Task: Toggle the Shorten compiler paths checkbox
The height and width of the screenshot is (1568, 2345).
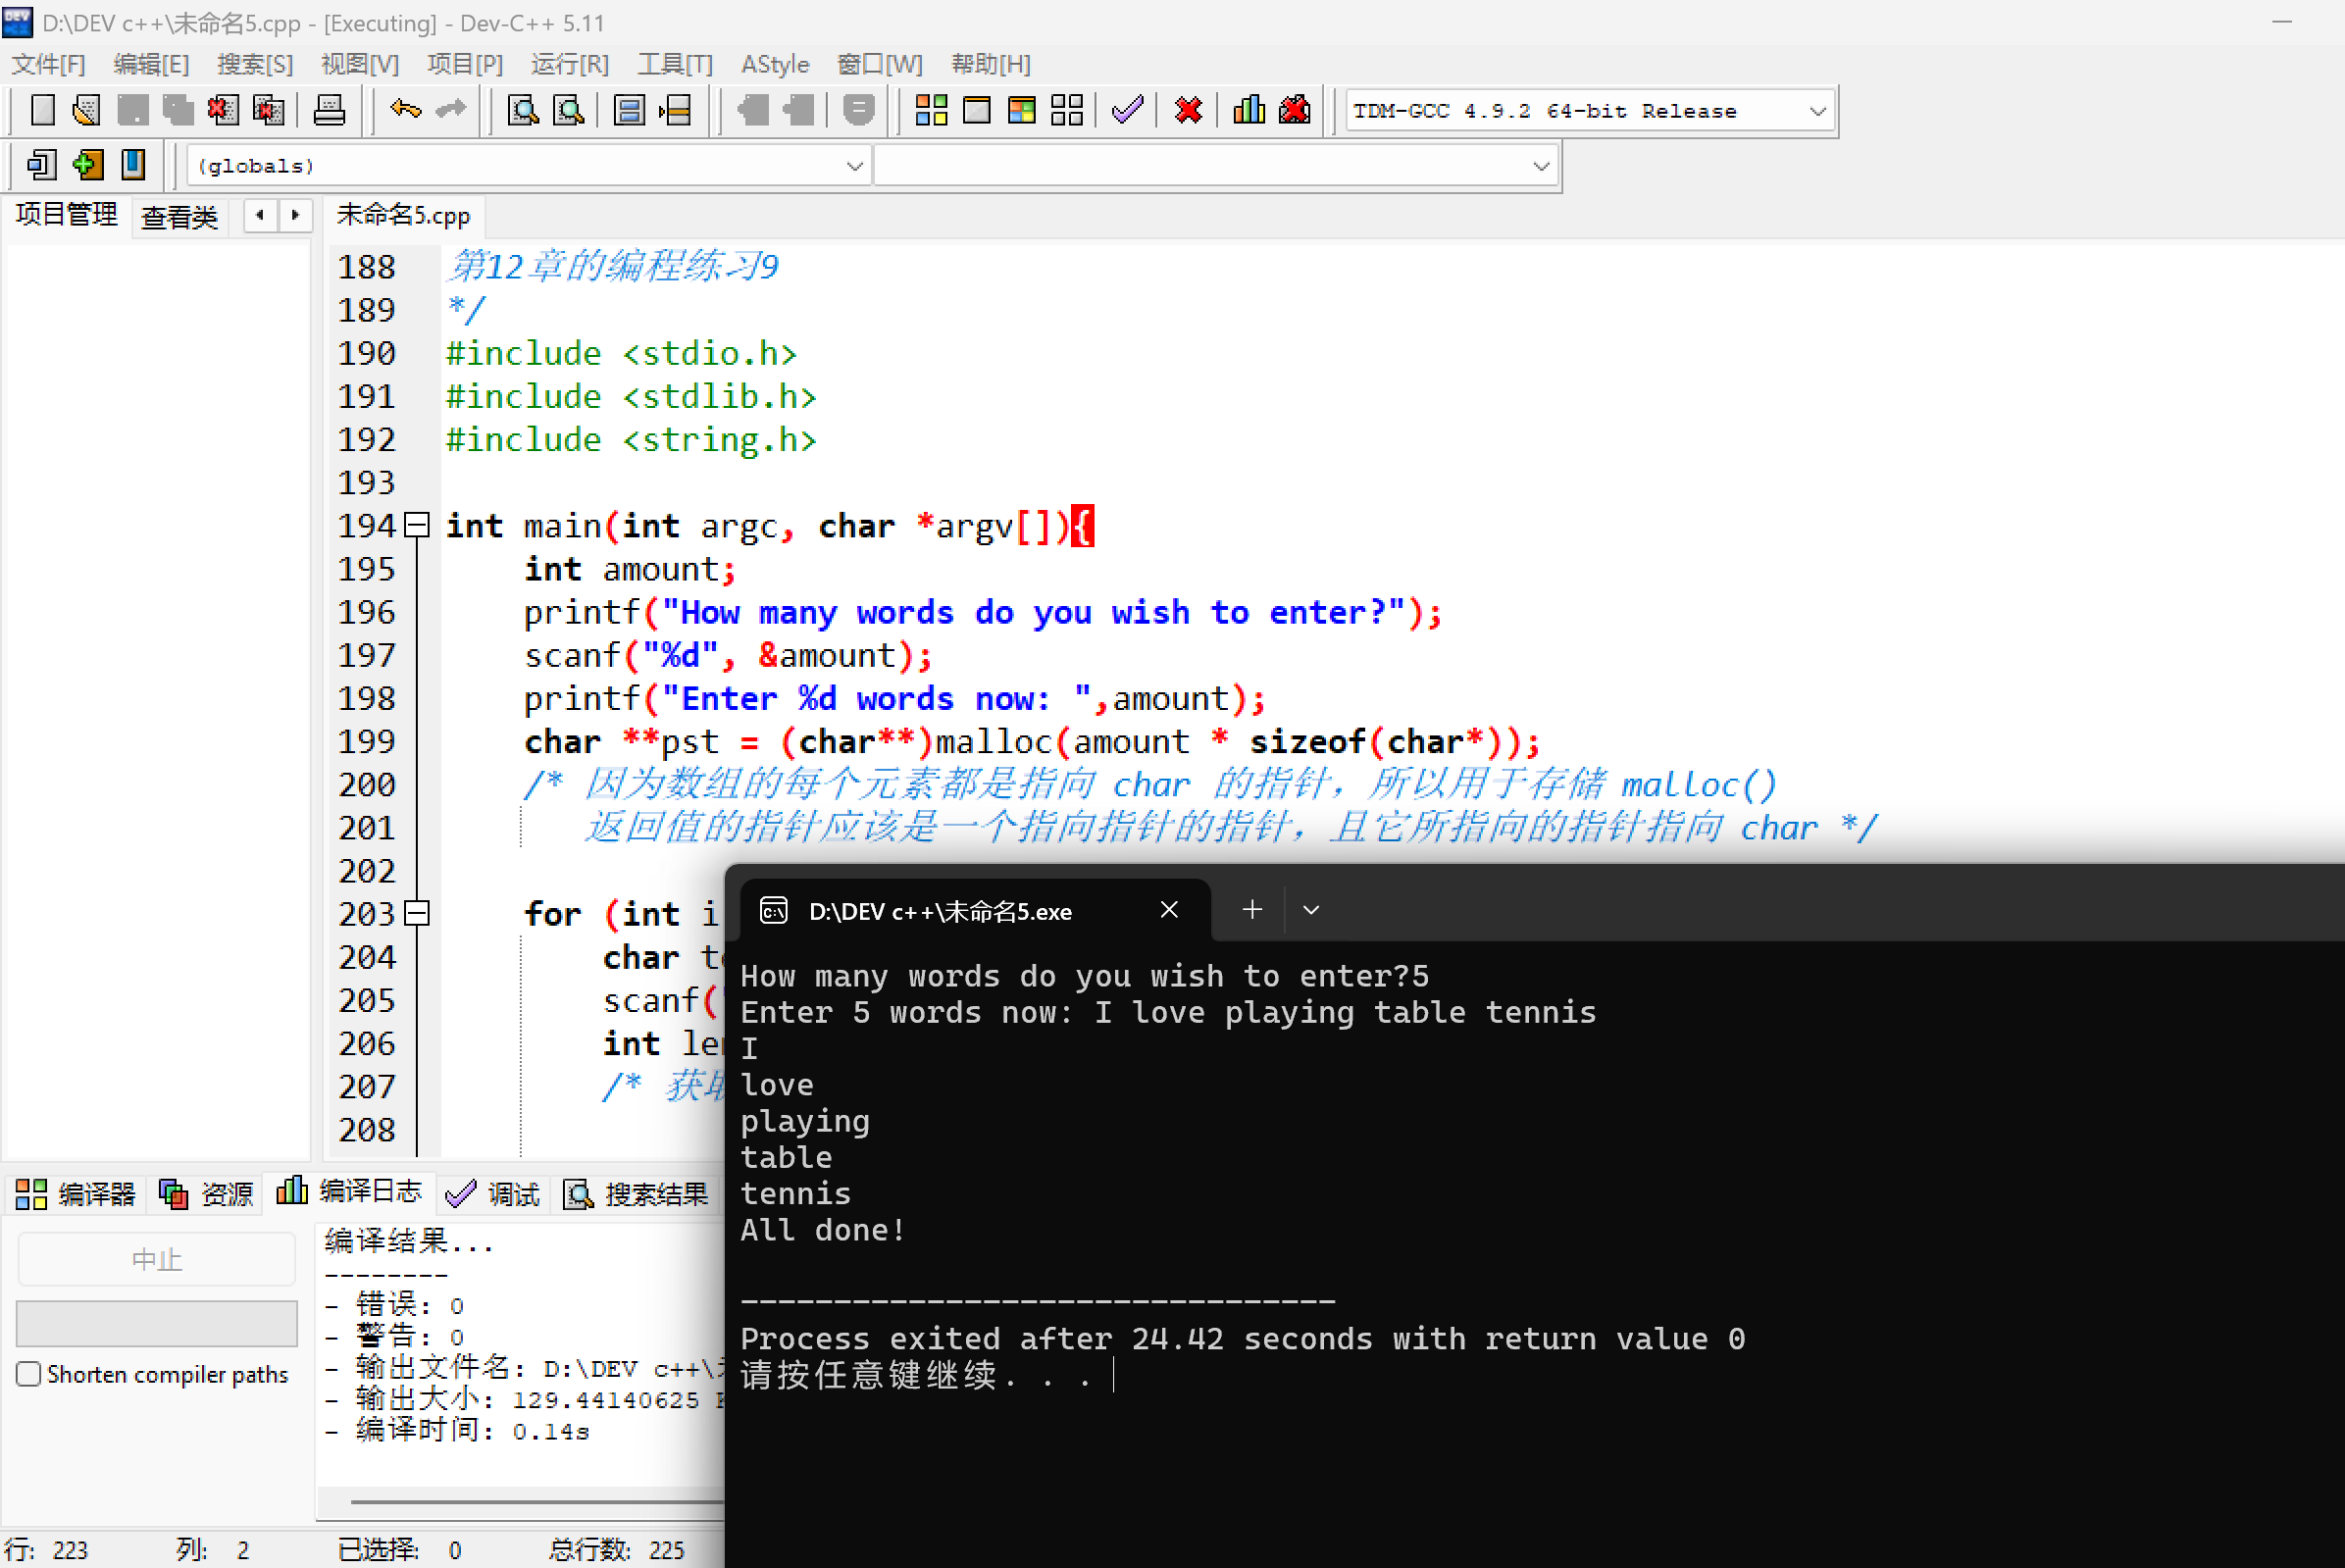Action: pyautogui.click(x=29, y=1374)
